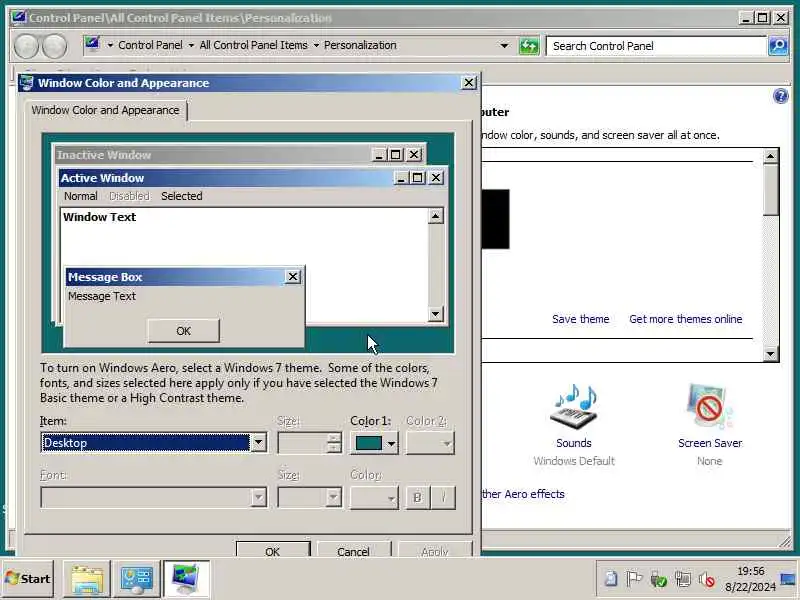Click the Apply button
Screen dimensions: 800x600
click(x=435, y=549)
